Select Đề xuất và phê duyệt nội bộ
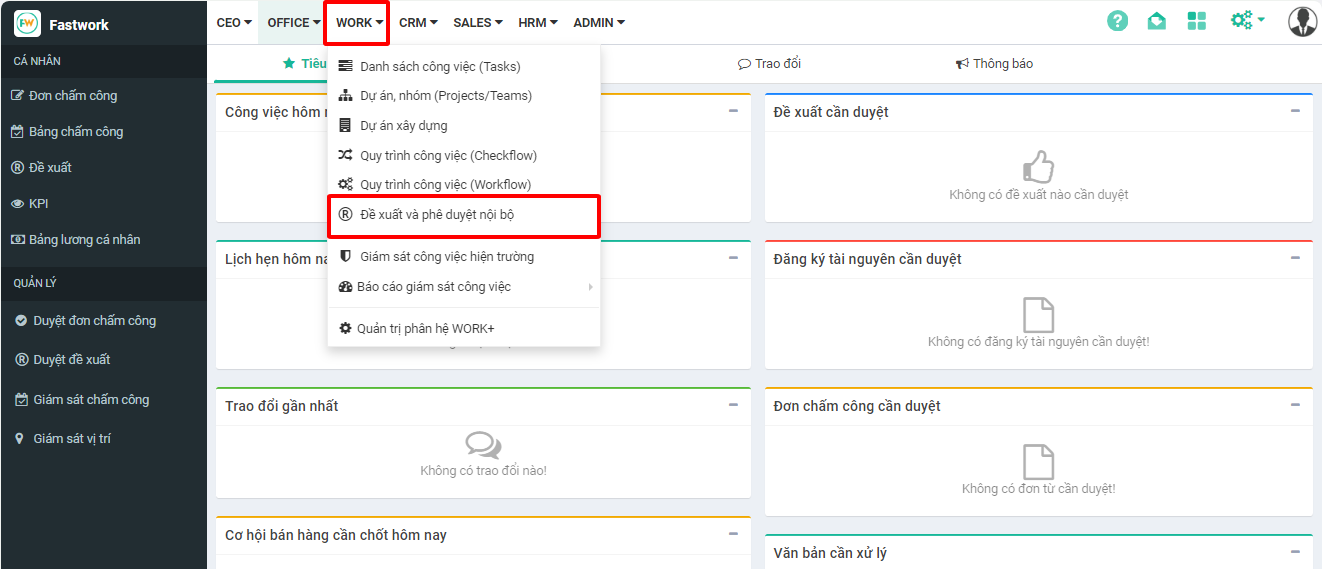 437,215
